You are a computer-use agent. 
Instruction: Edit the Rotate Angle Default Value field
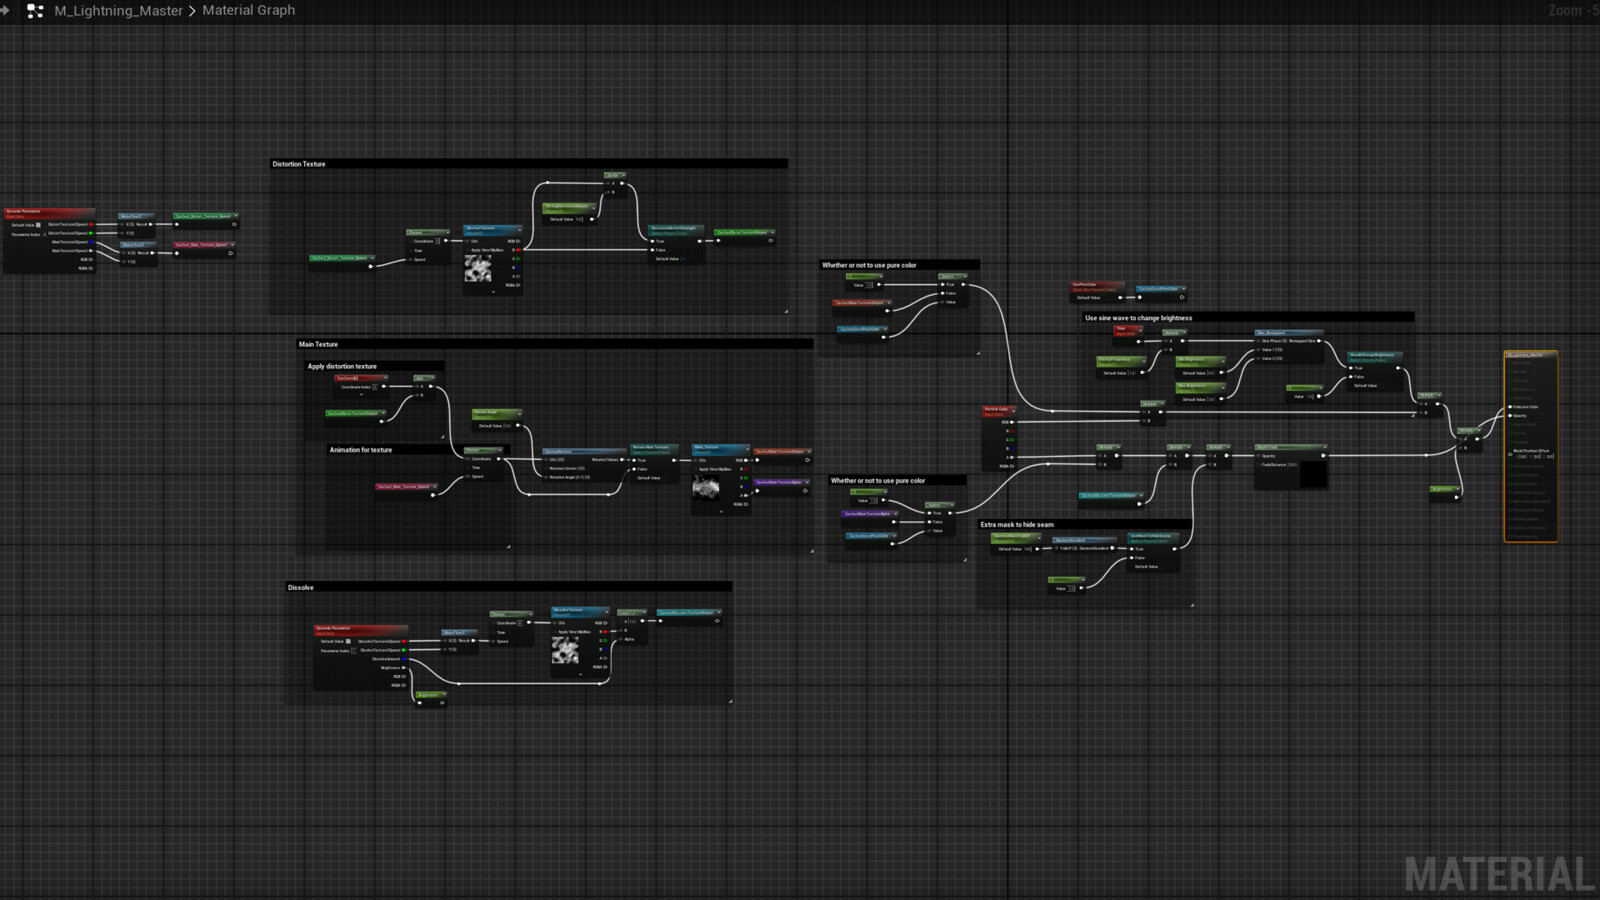pos(508,426)
